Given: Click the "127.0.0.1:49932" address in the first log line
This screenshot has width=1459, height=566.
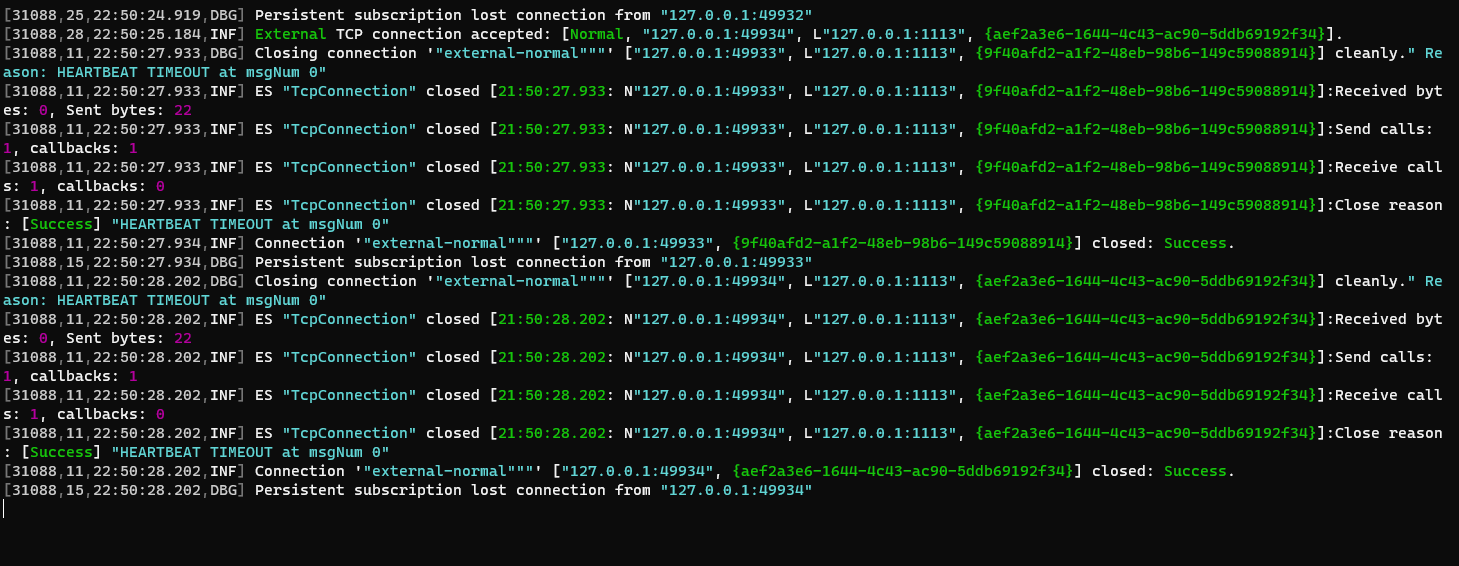Looking at the screenshot, I should (x=736, y=15).
